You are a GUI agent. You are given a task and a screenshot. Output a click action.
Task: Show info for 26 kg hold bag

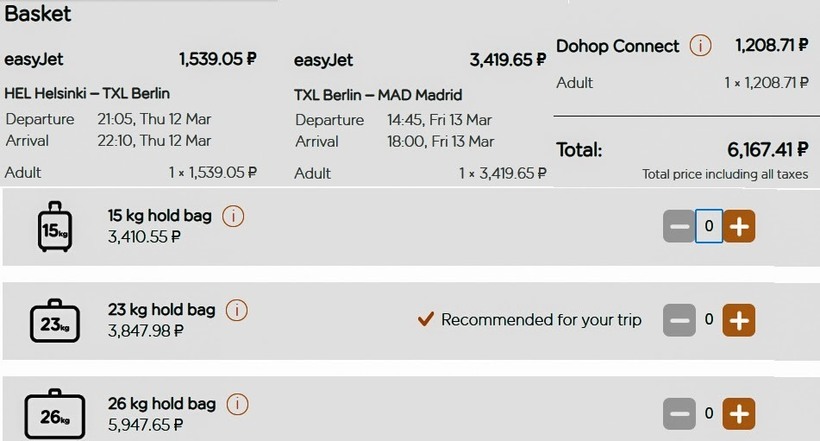(x=237, y=404)
